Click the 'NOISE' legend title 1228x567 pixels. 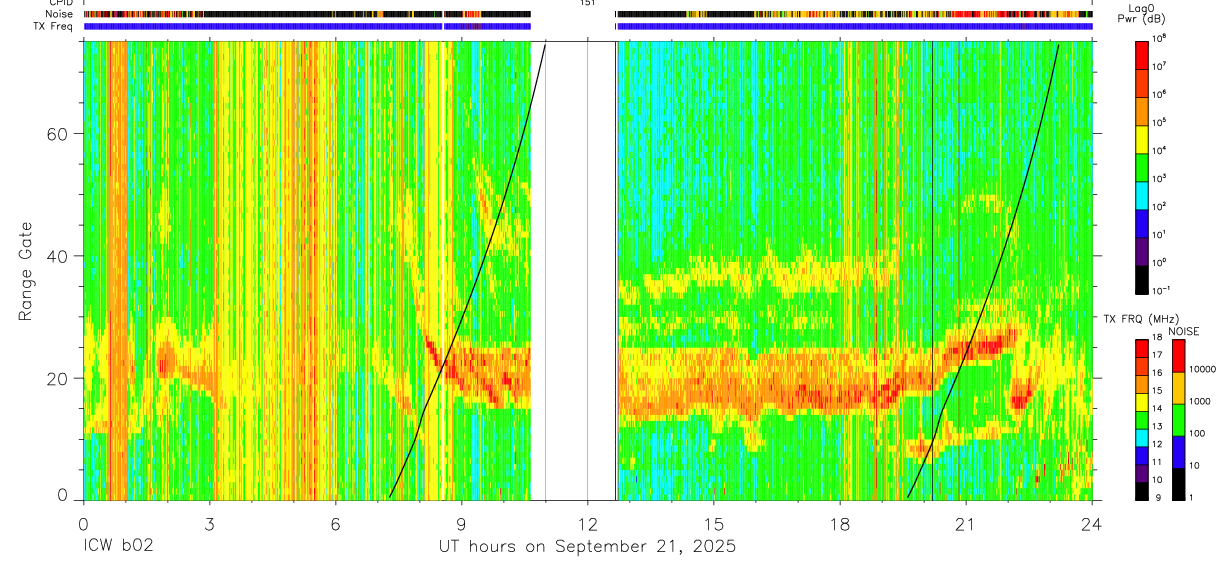pyautogui.click(x=1183, y=330)
